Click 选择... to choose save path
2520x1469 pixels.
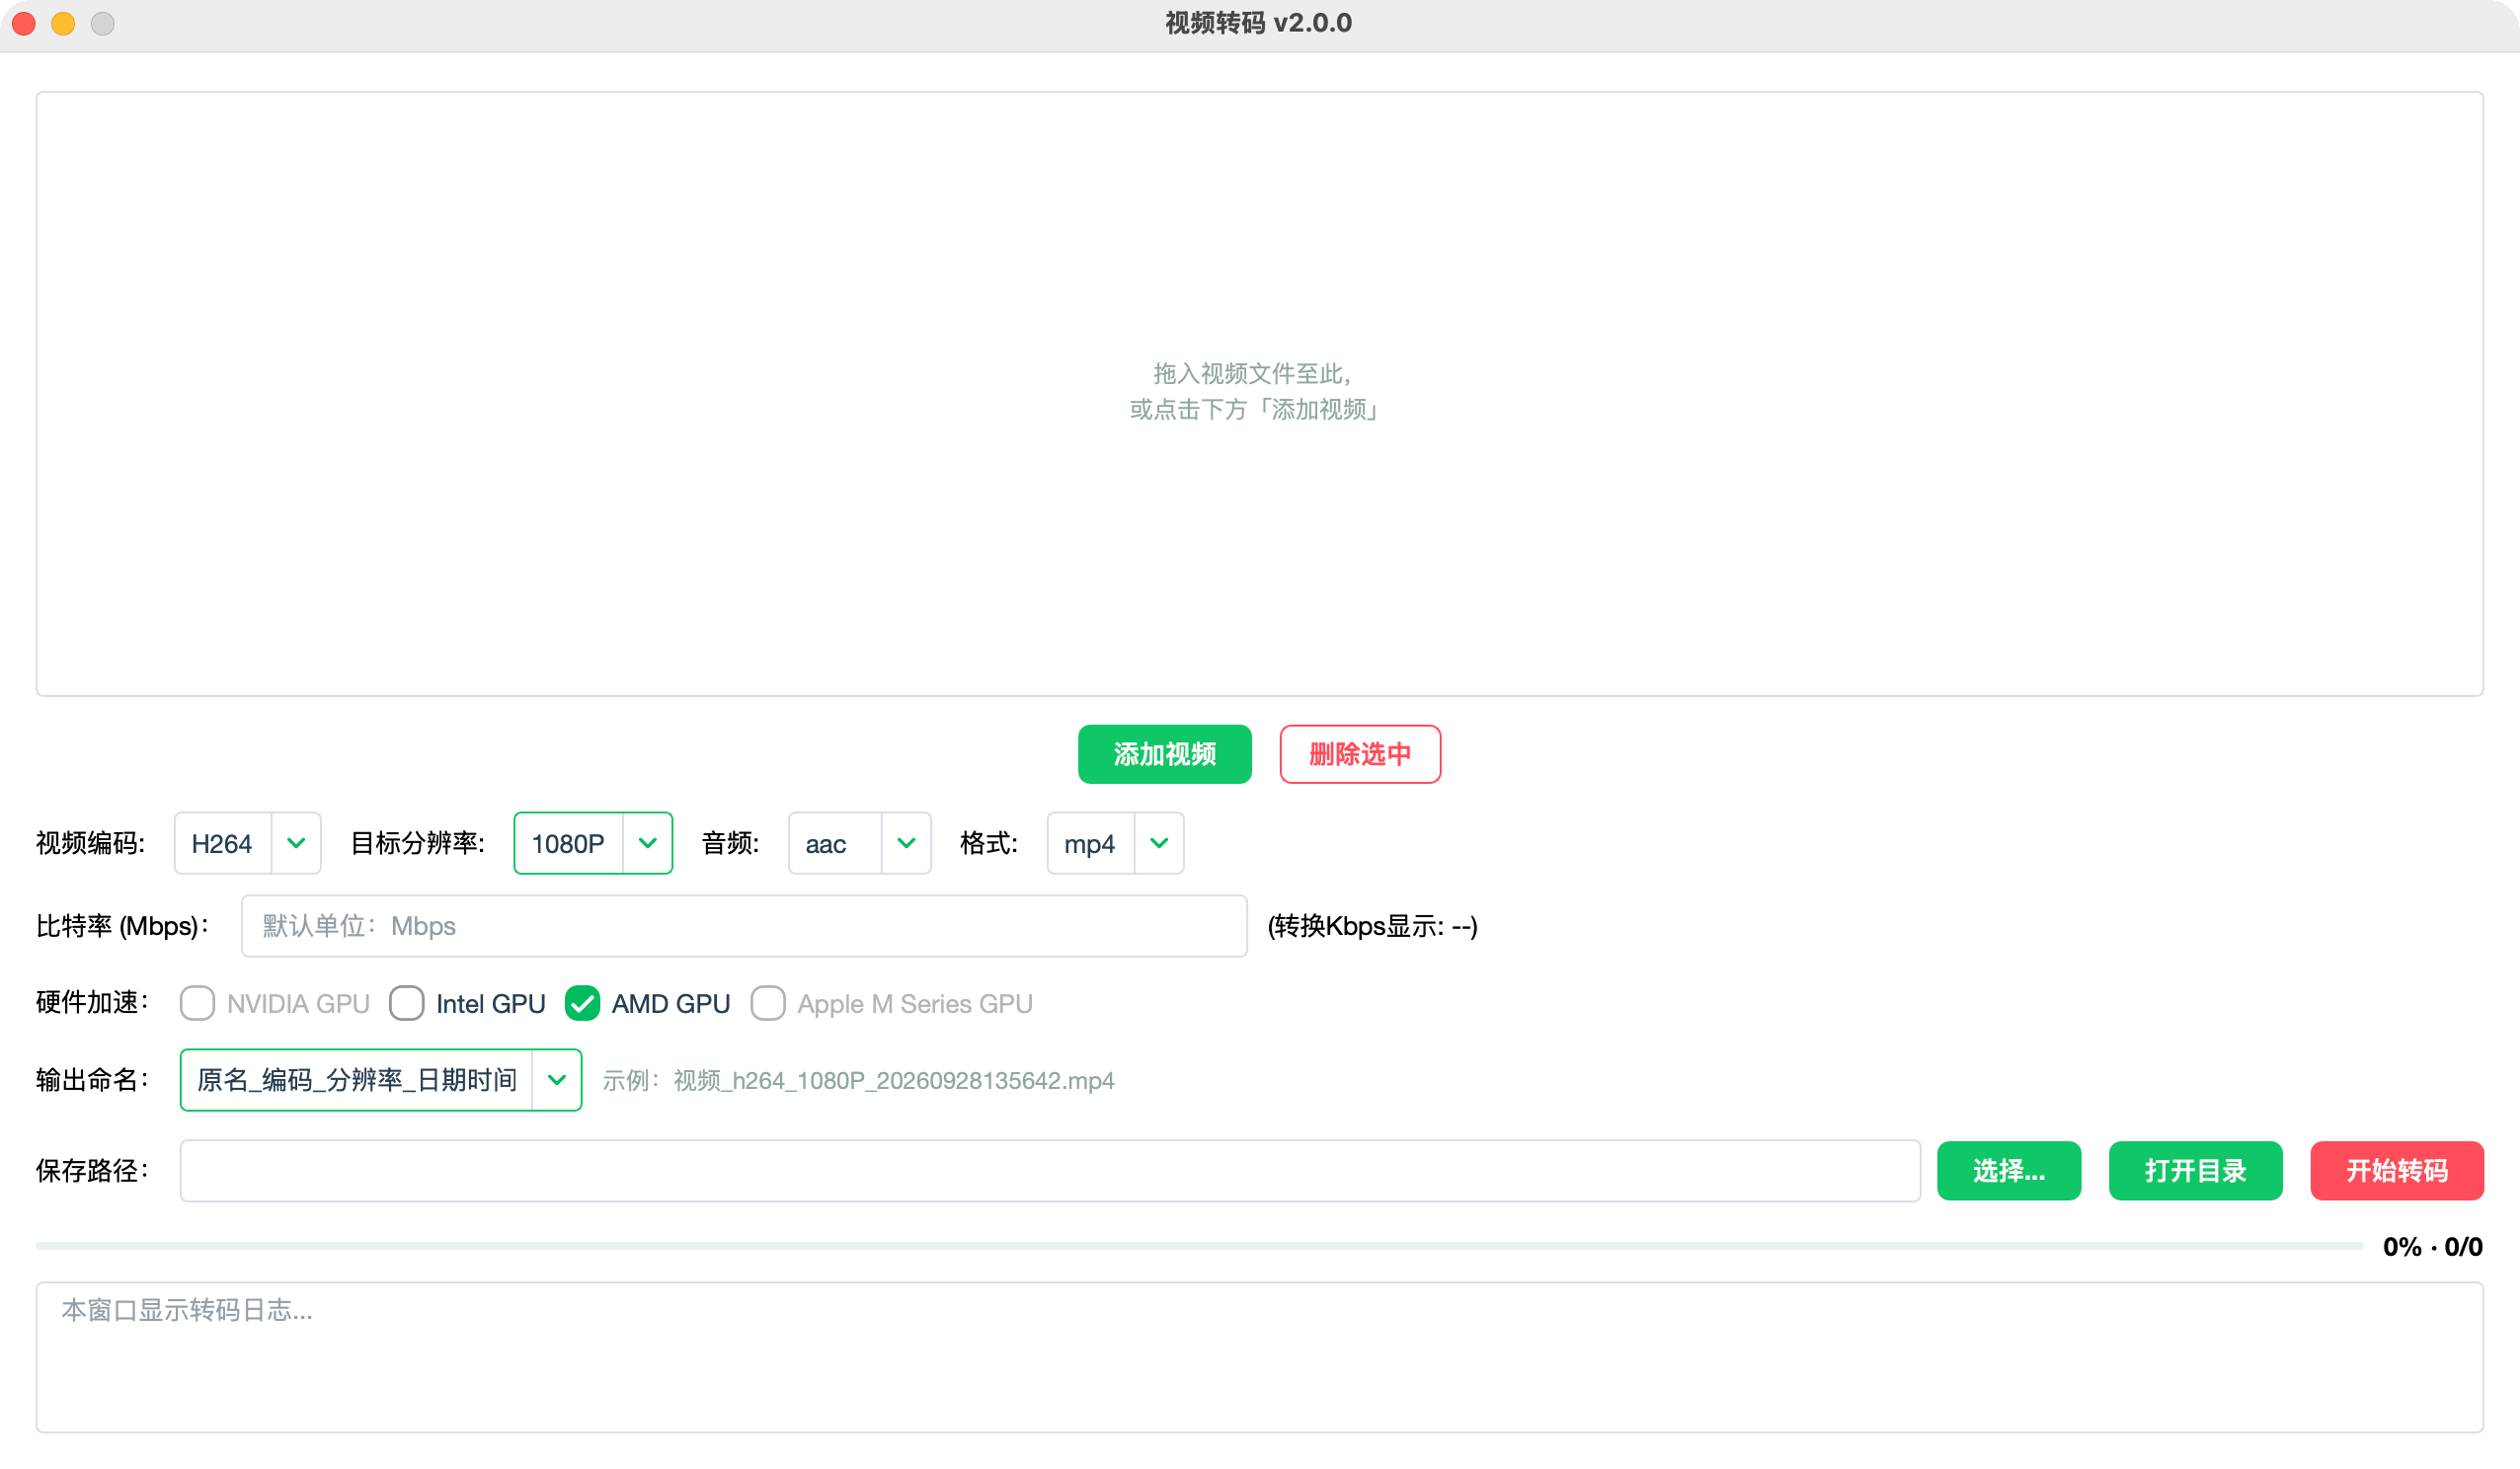coord(2009,1170)
